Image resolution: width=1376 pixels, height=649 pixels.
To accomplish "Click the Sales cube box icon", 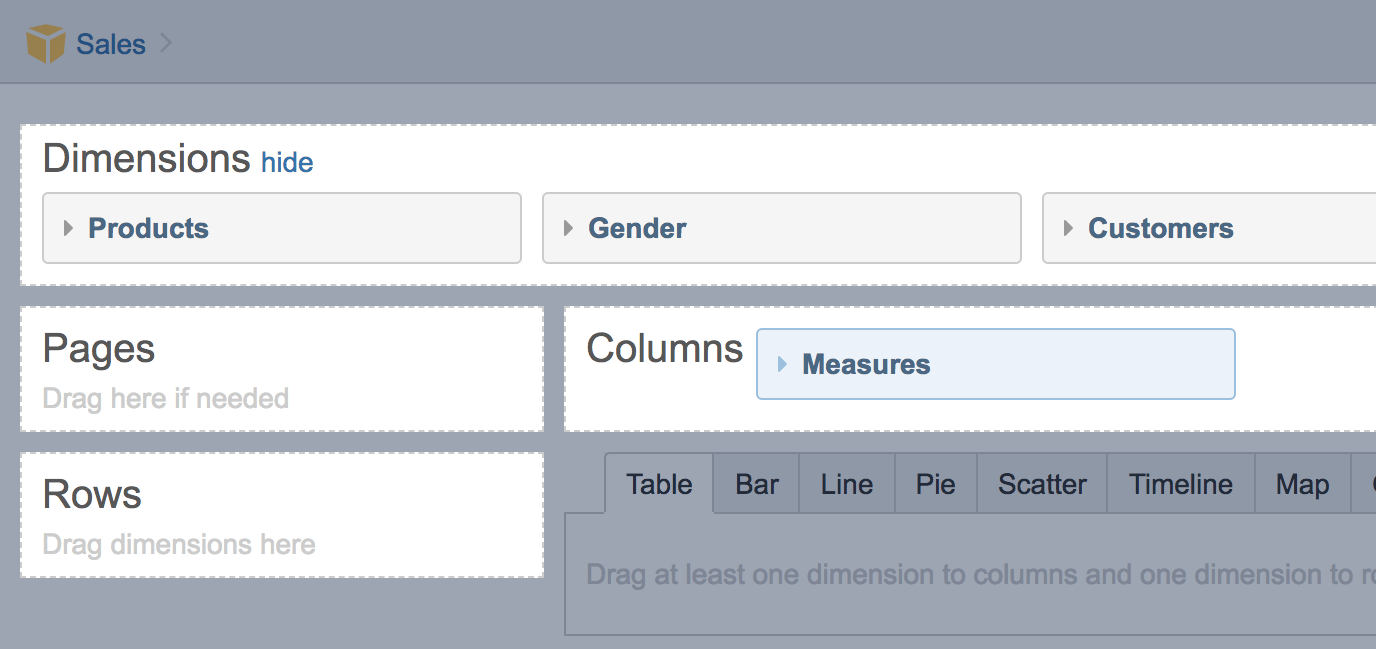I will tap(45, 44).
